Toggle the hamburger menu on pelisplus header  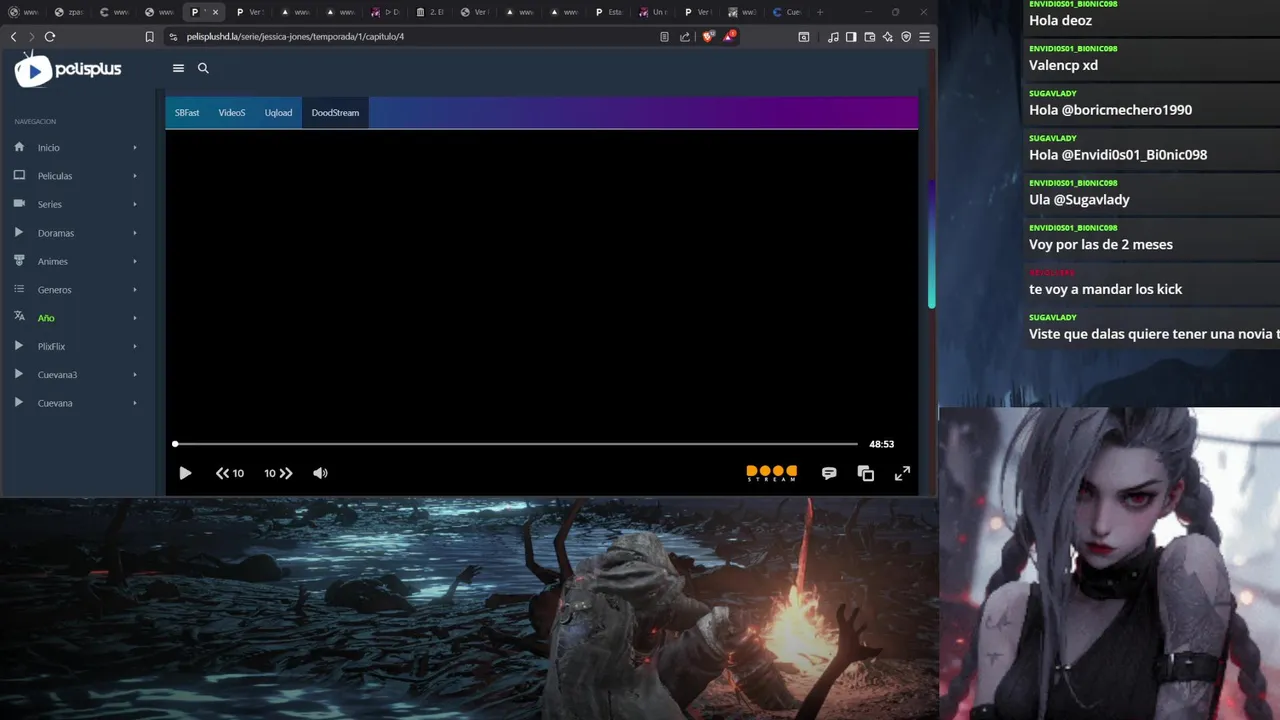click(178, 68)
